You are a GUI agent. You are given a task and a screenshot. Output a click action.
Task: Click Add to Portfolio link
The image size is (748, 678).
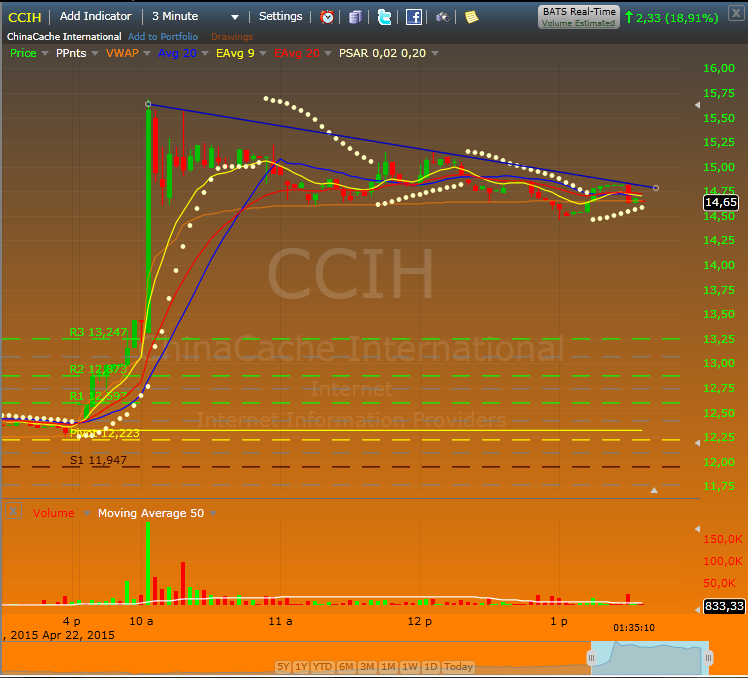(x=163, y=37)
